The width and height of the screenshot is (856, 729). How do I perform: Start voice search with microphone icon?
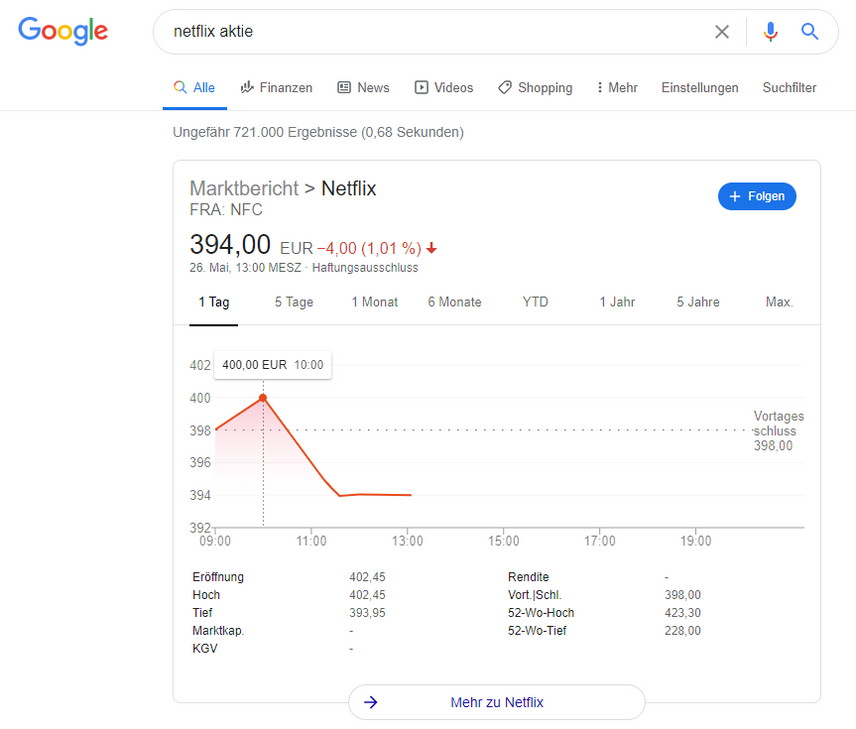point(770,32)
